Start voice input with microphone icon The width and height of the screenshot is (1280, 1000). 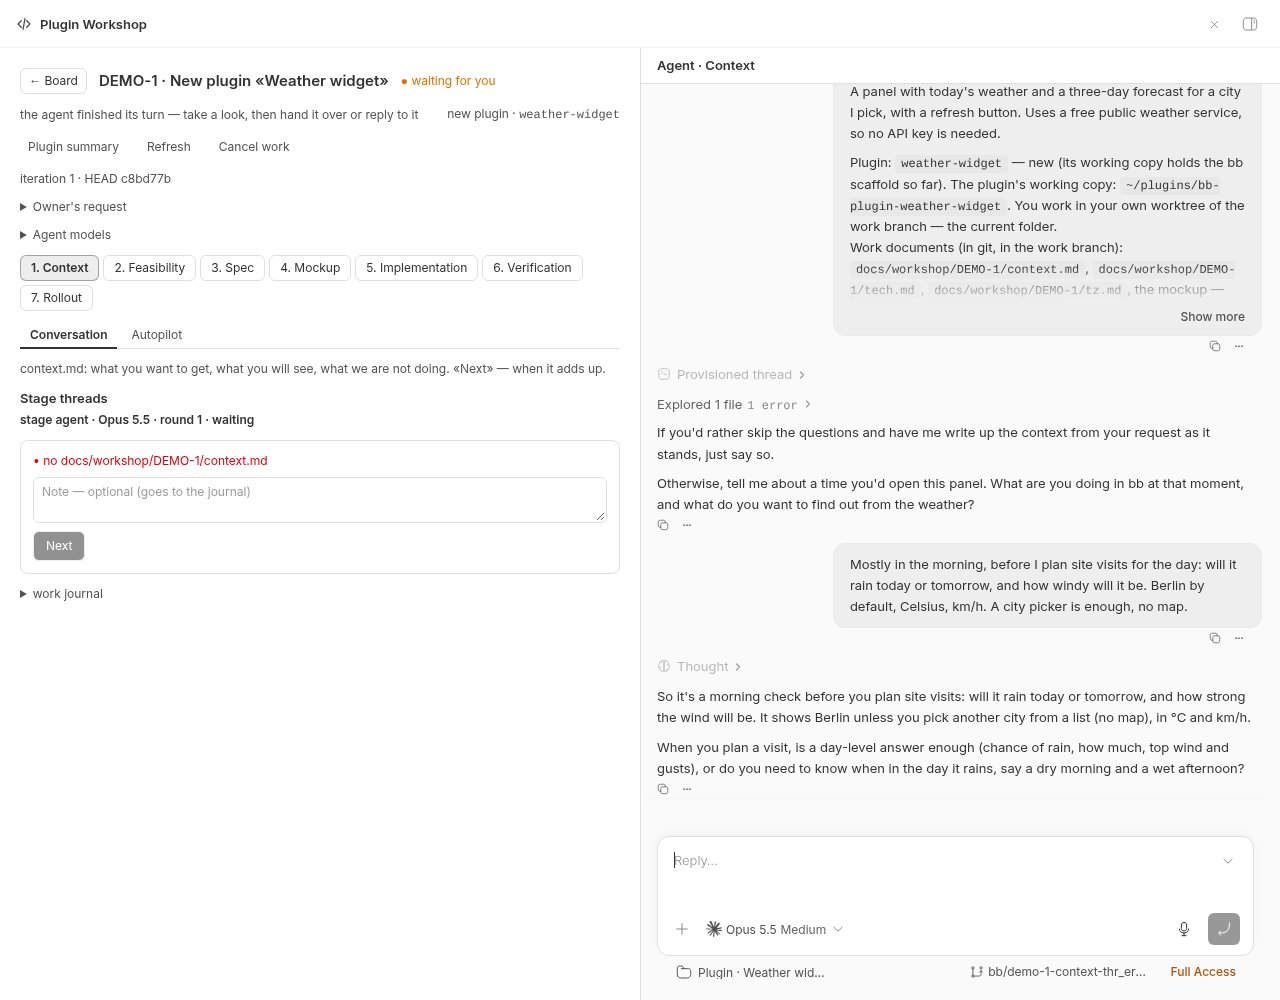1184,929
